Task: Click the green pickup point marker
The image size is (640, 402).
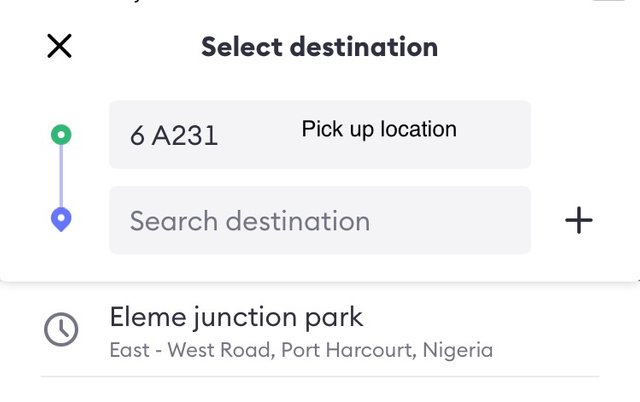Action: click(61, 135)
